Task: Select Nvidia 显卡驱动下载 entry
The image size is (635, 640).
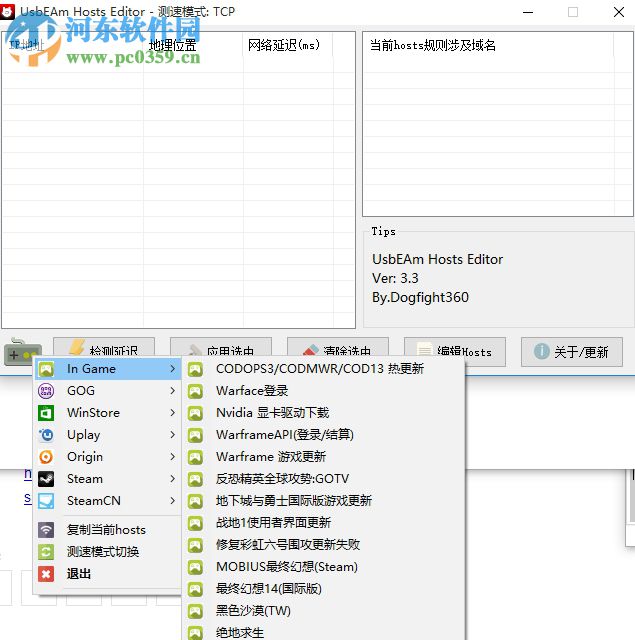Action: (323, 413)
